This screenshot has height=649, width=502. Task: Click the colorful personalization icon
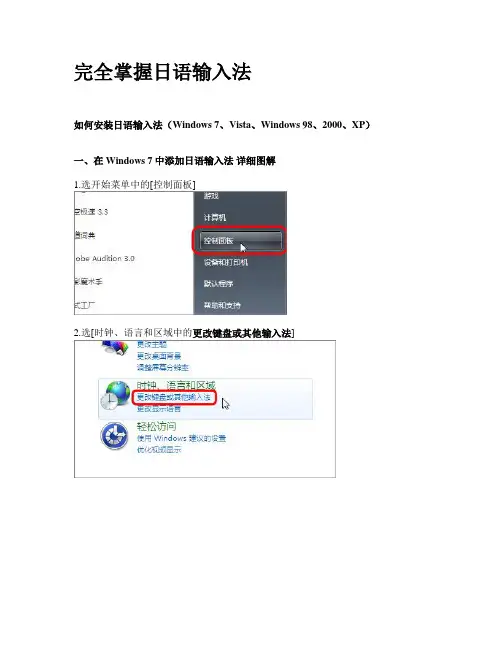coord(115,348)
